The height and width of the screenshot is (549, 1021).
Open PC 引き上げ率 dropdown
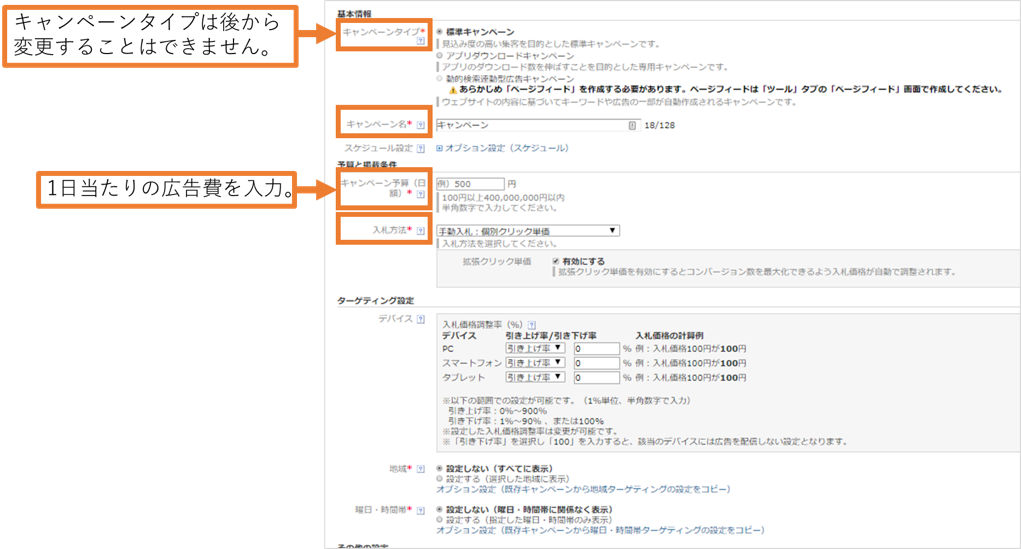(x=535, y=348)
